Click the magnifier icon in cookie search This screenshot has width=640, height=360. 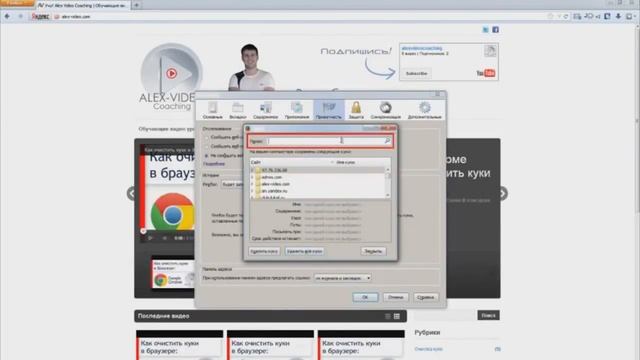(x=387, y=141)
